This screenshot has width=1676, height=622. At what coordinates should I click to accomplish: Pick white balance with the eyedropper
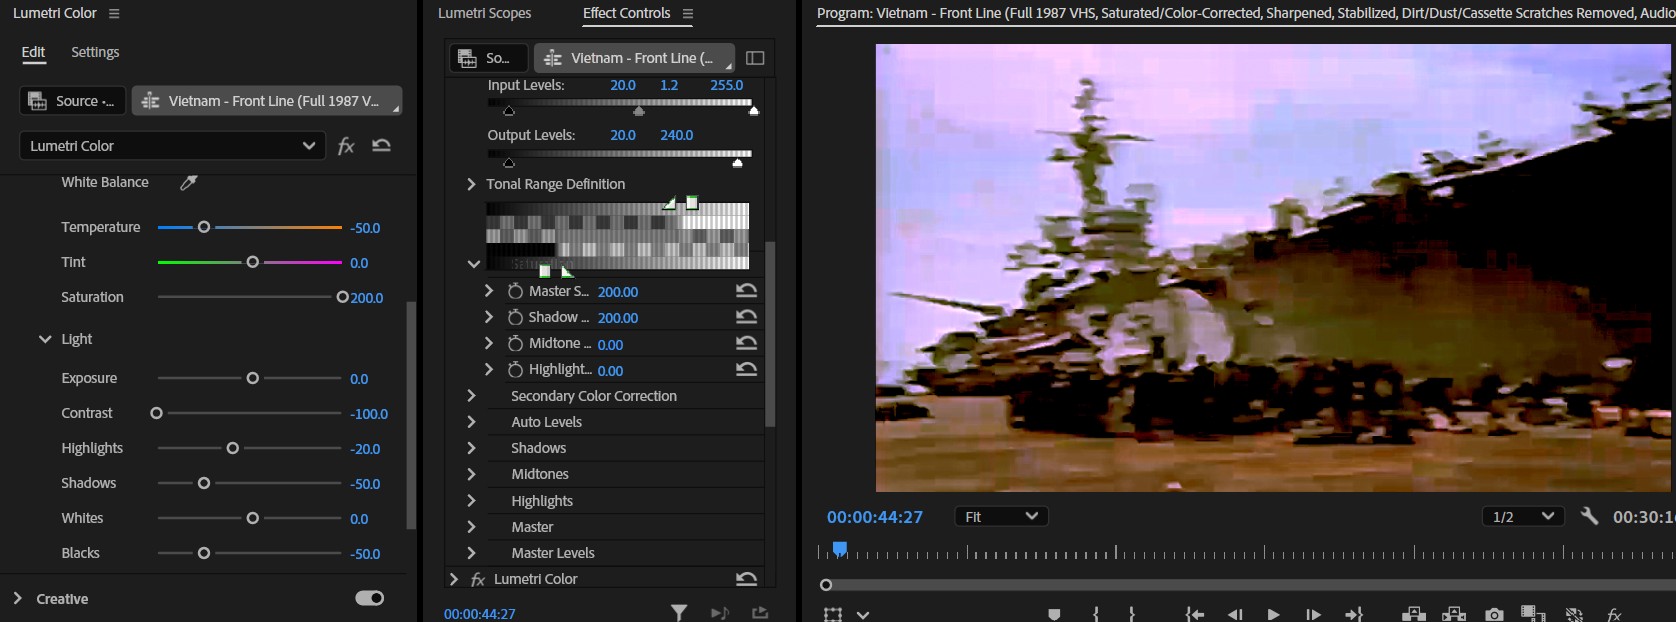coord(188,182)
